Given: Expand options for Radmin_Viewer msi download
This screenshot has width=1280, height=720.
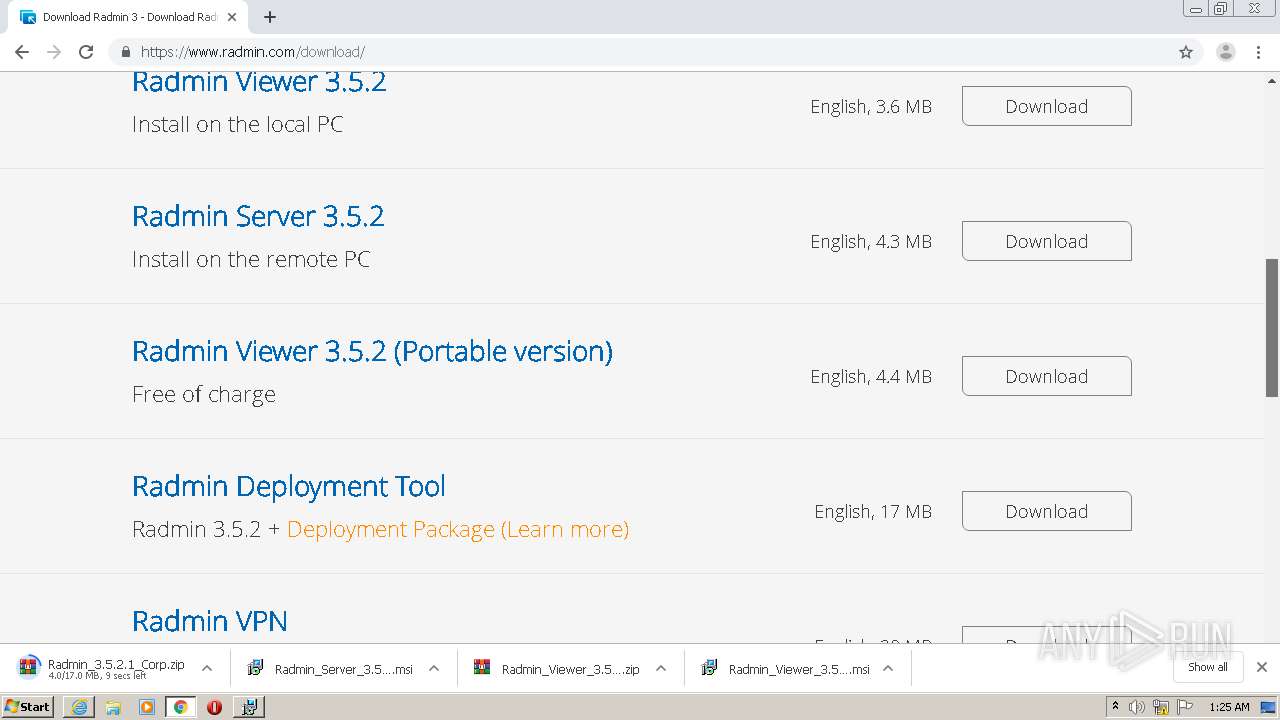Looking at the screenshot, I should point(888,668).
